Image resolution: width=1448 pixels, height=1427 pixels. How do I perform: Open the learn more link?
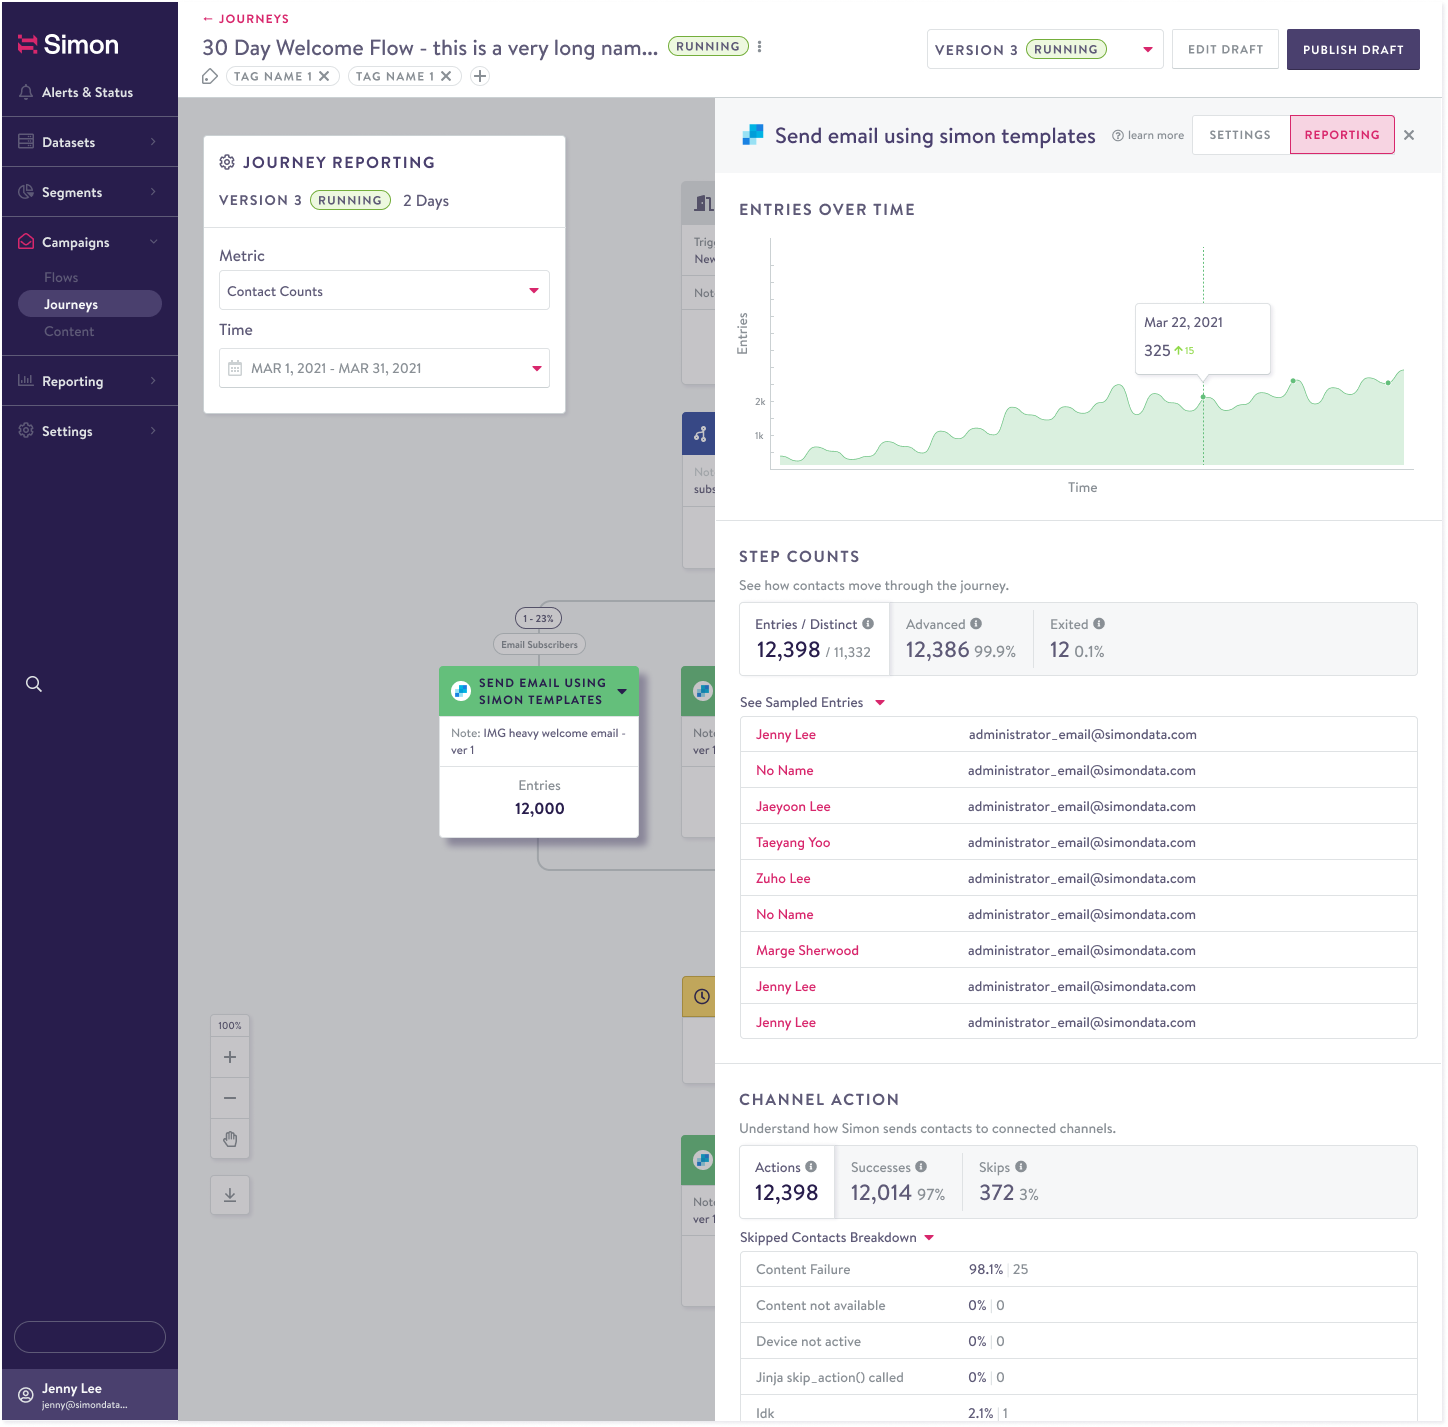tap(1148, 135)
